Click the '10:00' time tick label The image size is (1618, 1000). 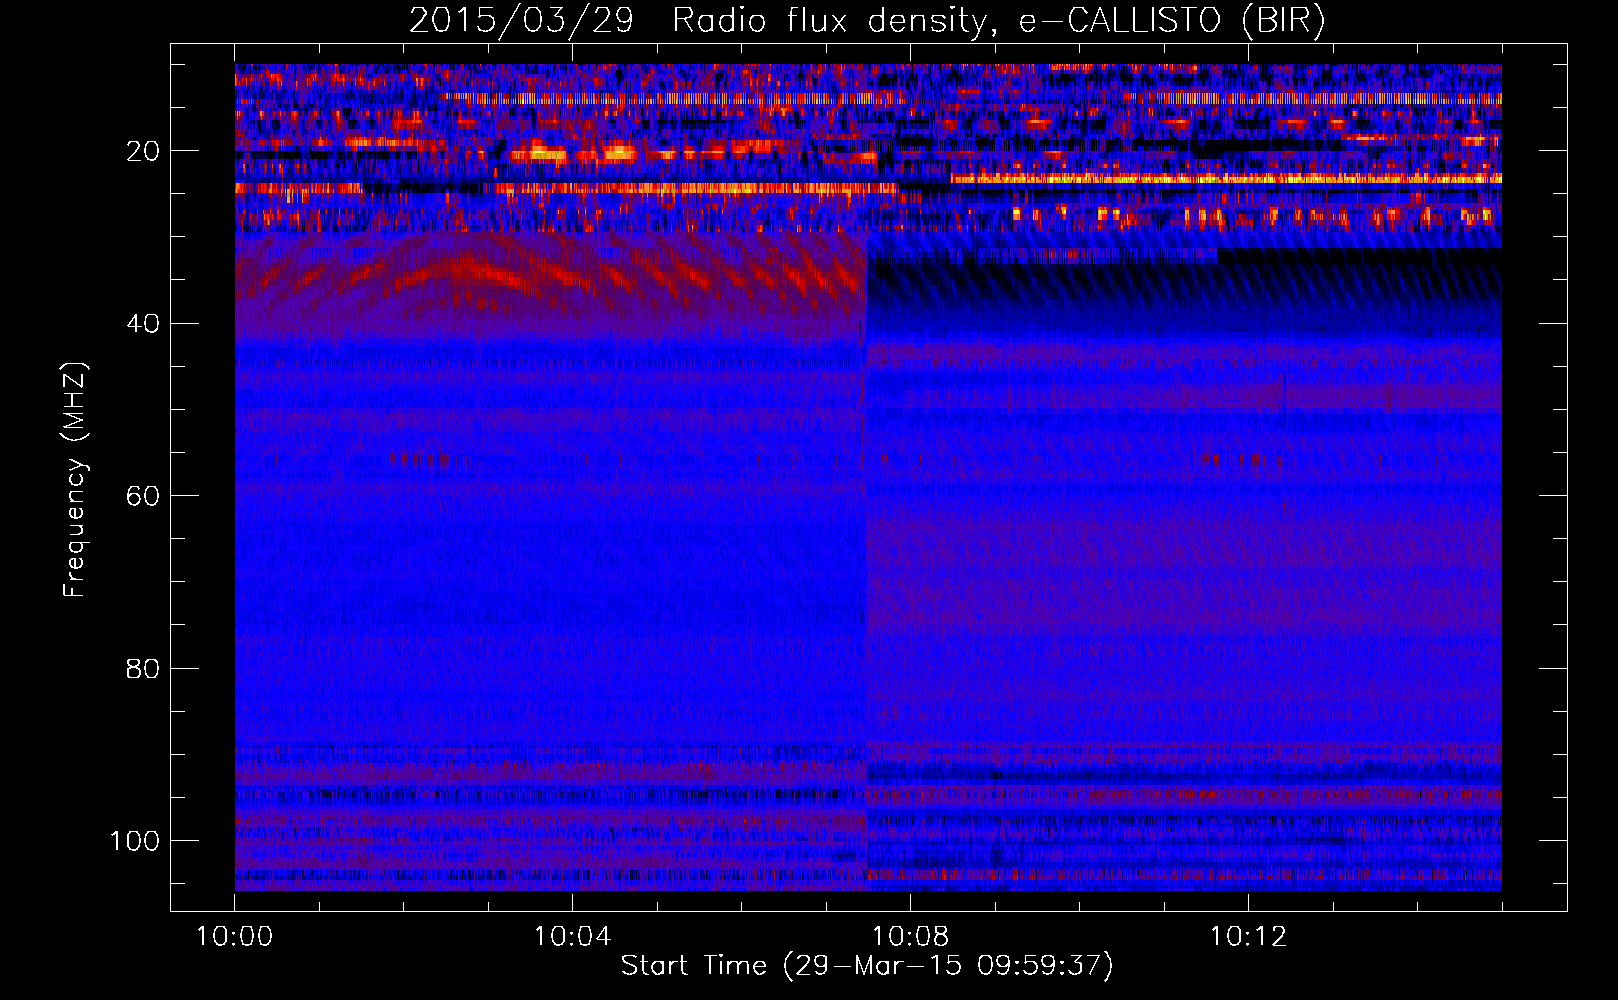coord(234,937)
